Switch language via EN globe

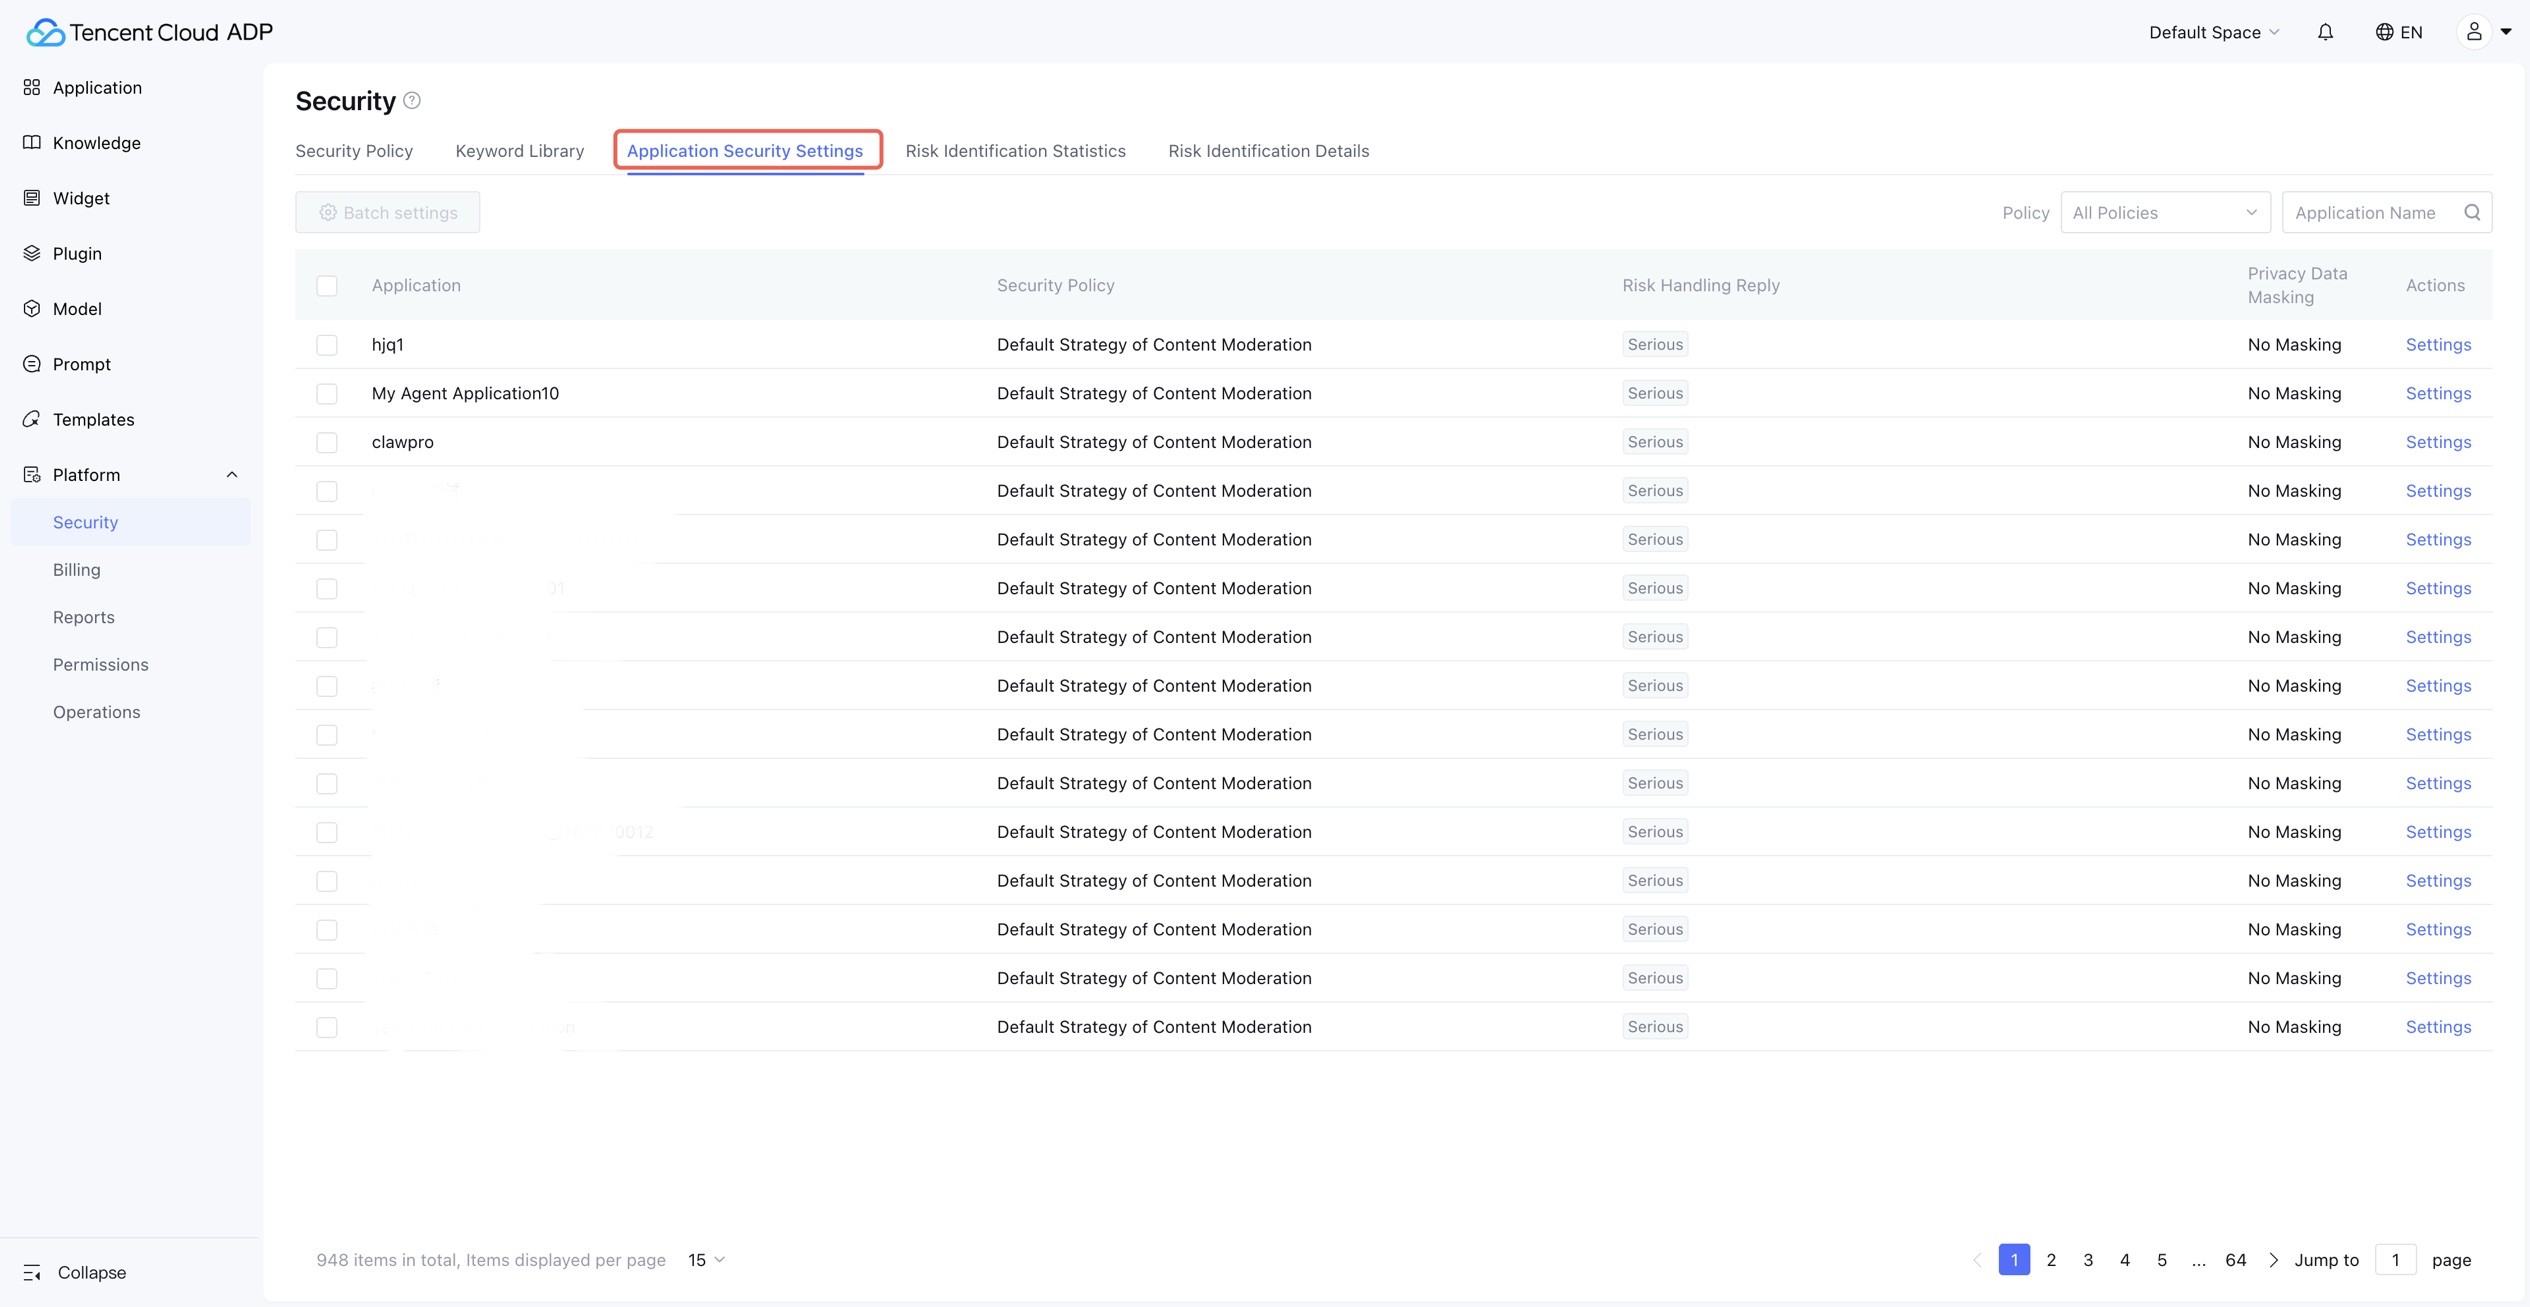[x=2399, y=32]
